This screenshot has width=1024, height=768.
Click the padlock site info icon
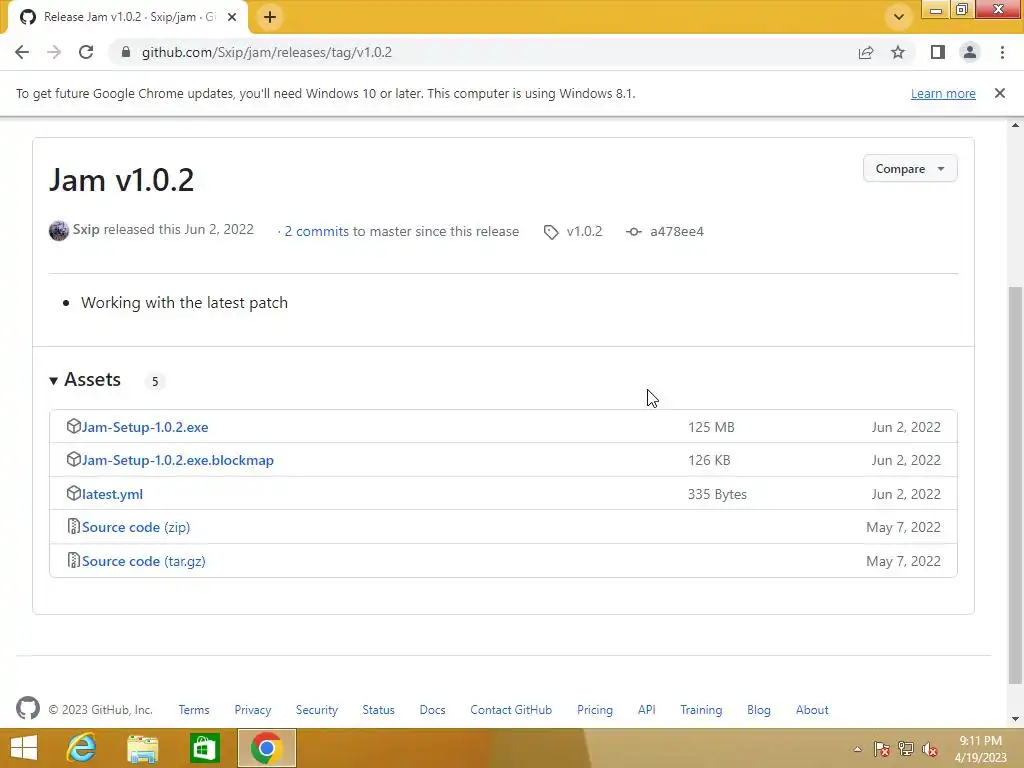tap(126, 52)
